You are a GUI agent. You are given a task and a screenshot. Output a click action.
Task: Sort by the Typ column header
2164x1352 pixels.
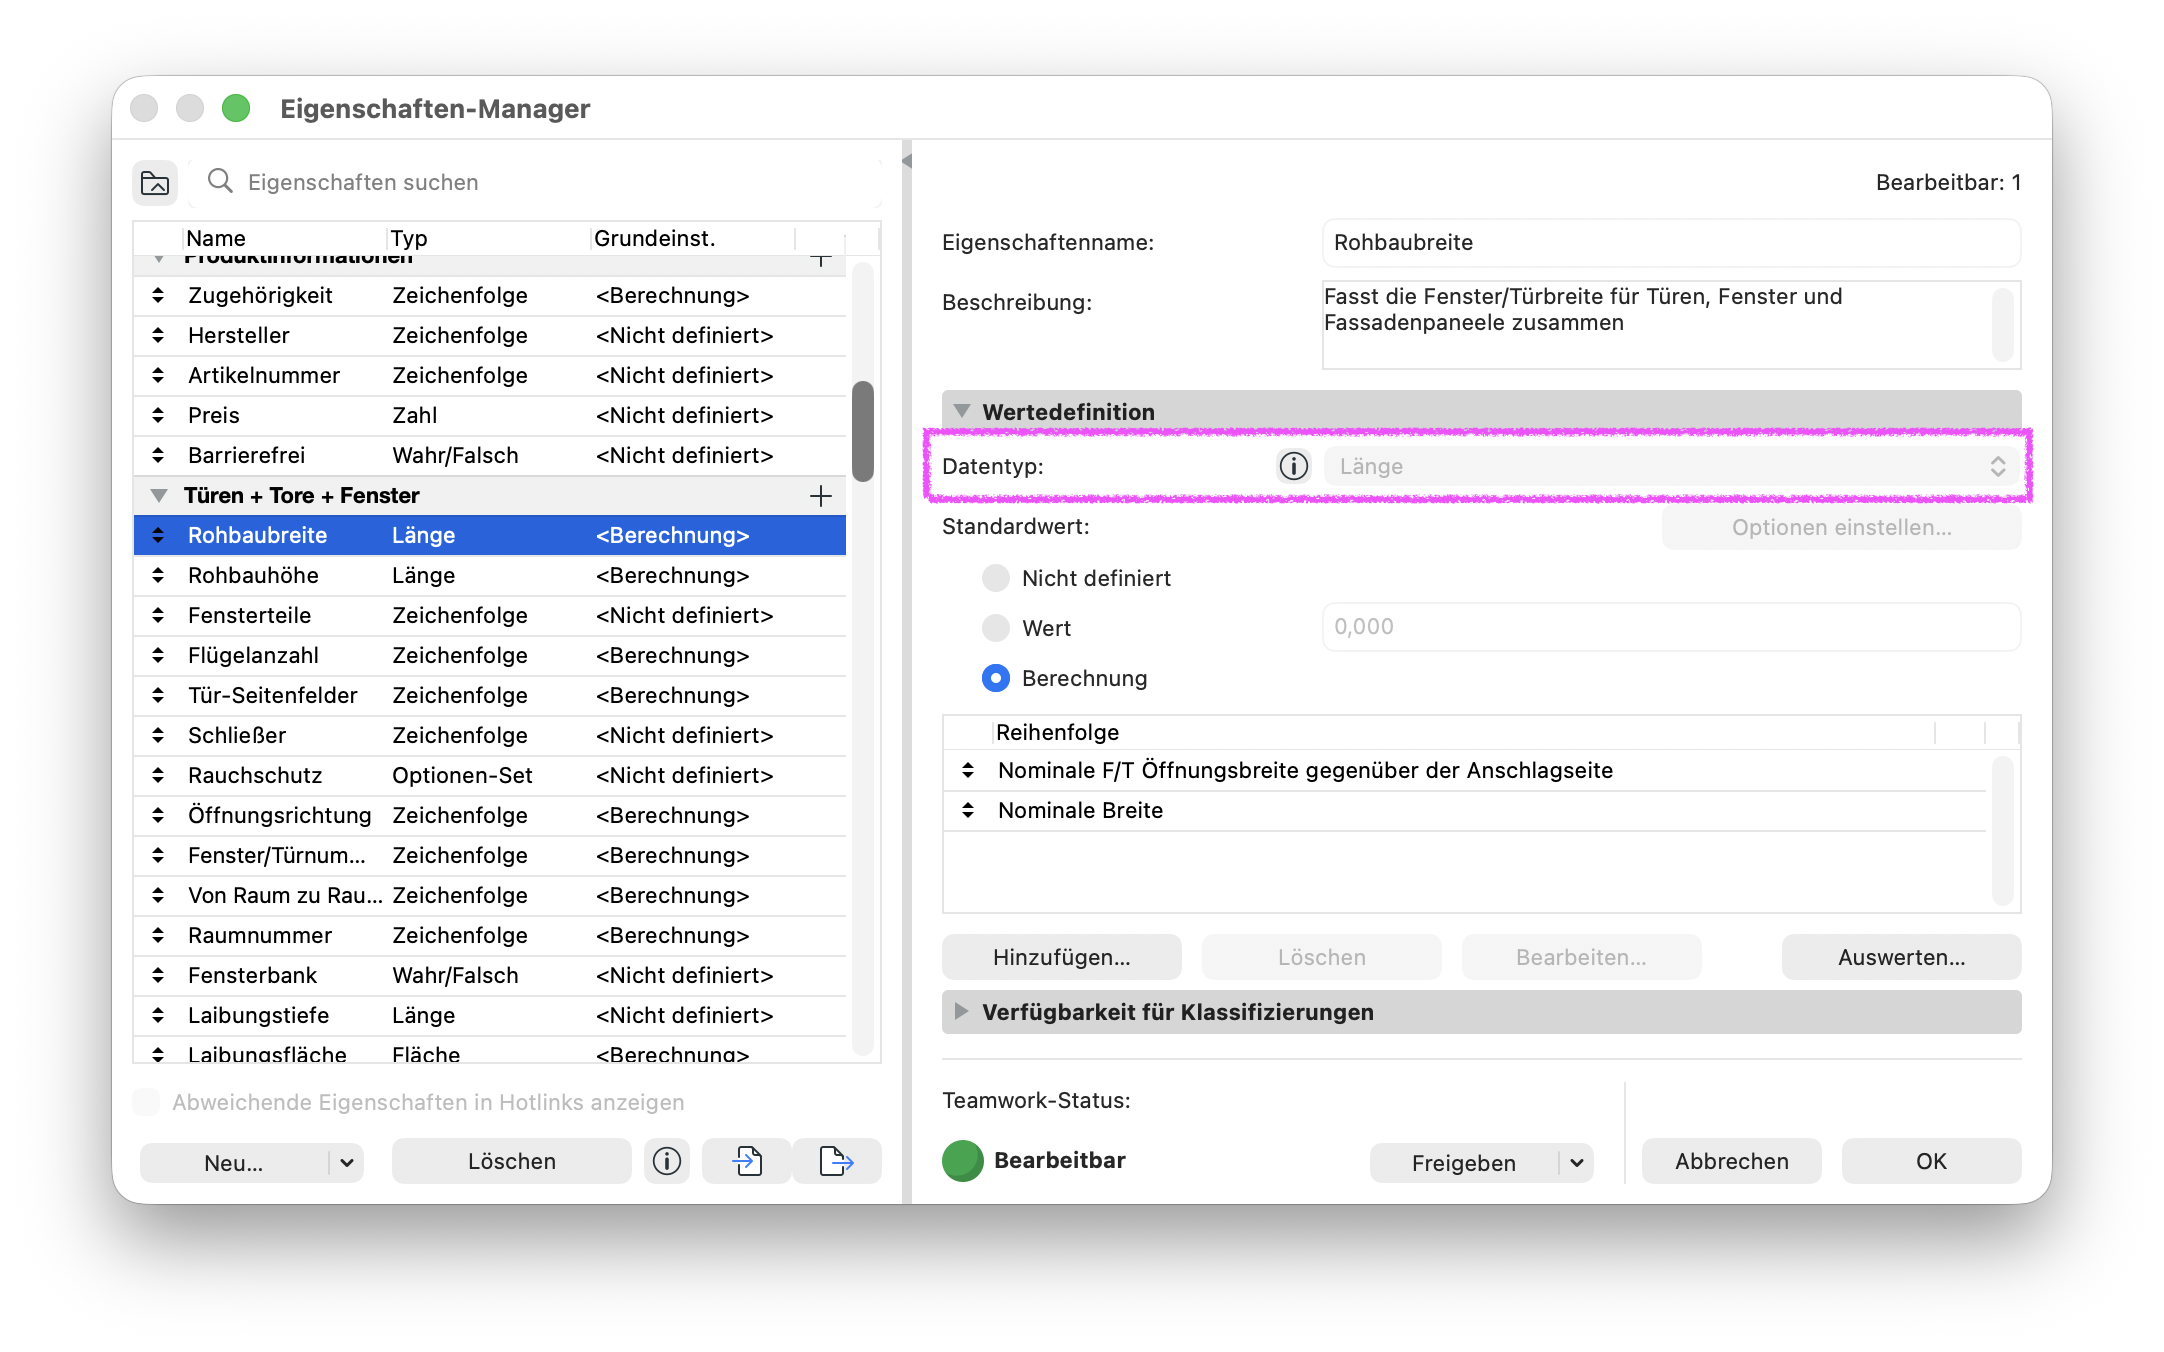tap(488, 238)
